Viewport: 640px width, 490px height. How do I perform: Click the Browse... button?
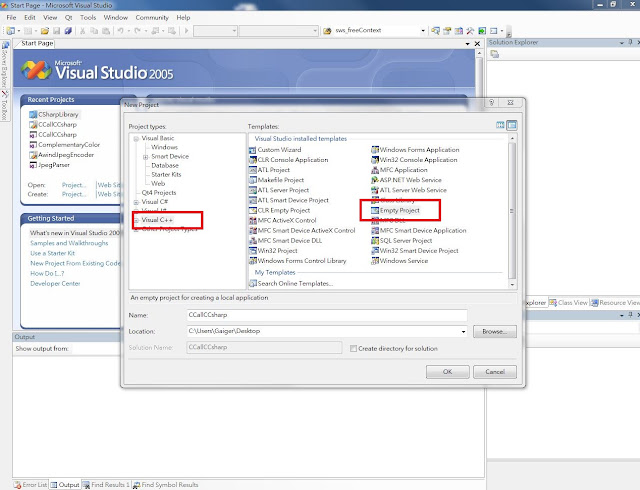(x=495, y=332)
